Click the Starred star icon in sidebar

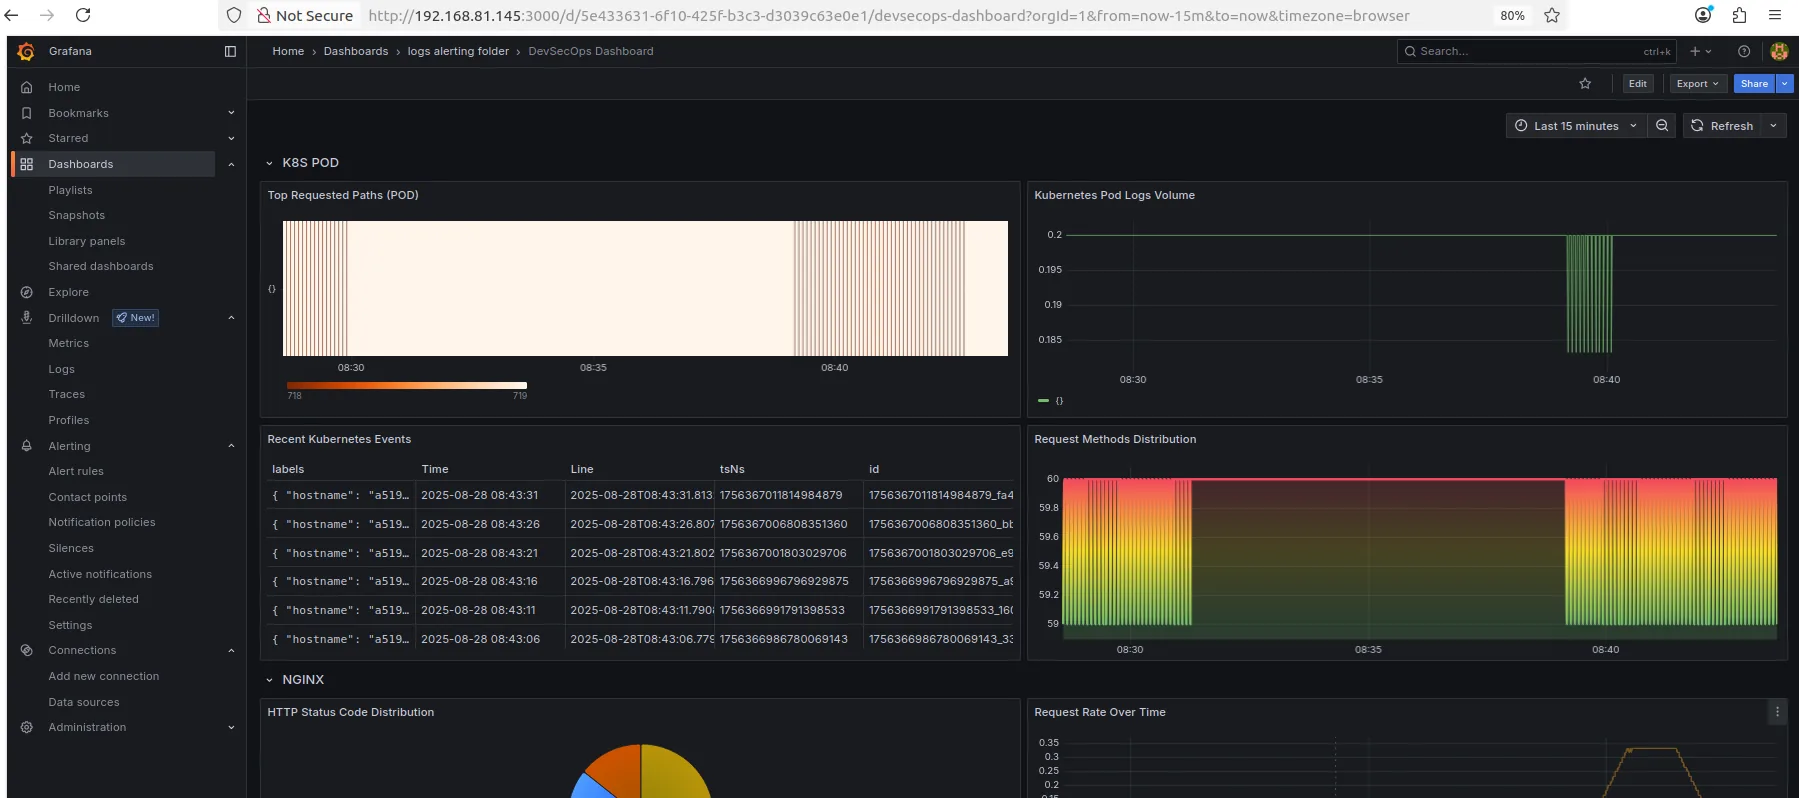tap(27, 138)
